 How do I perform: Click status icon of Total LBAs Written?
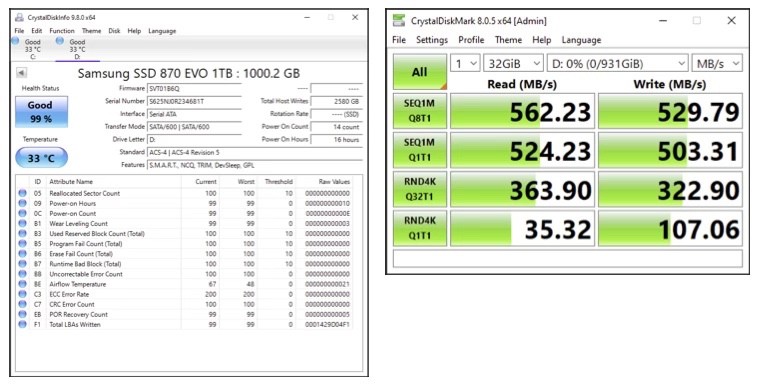tap(22, 325)
